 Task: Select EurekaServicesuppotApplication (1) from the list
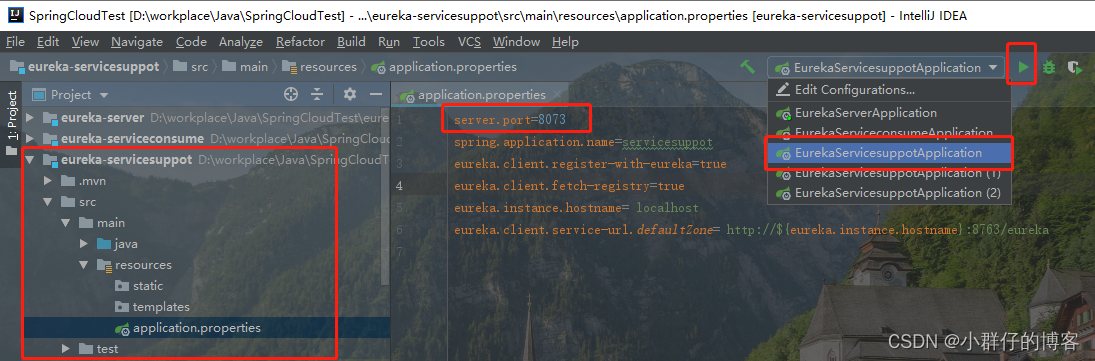[x=888, y=172]
